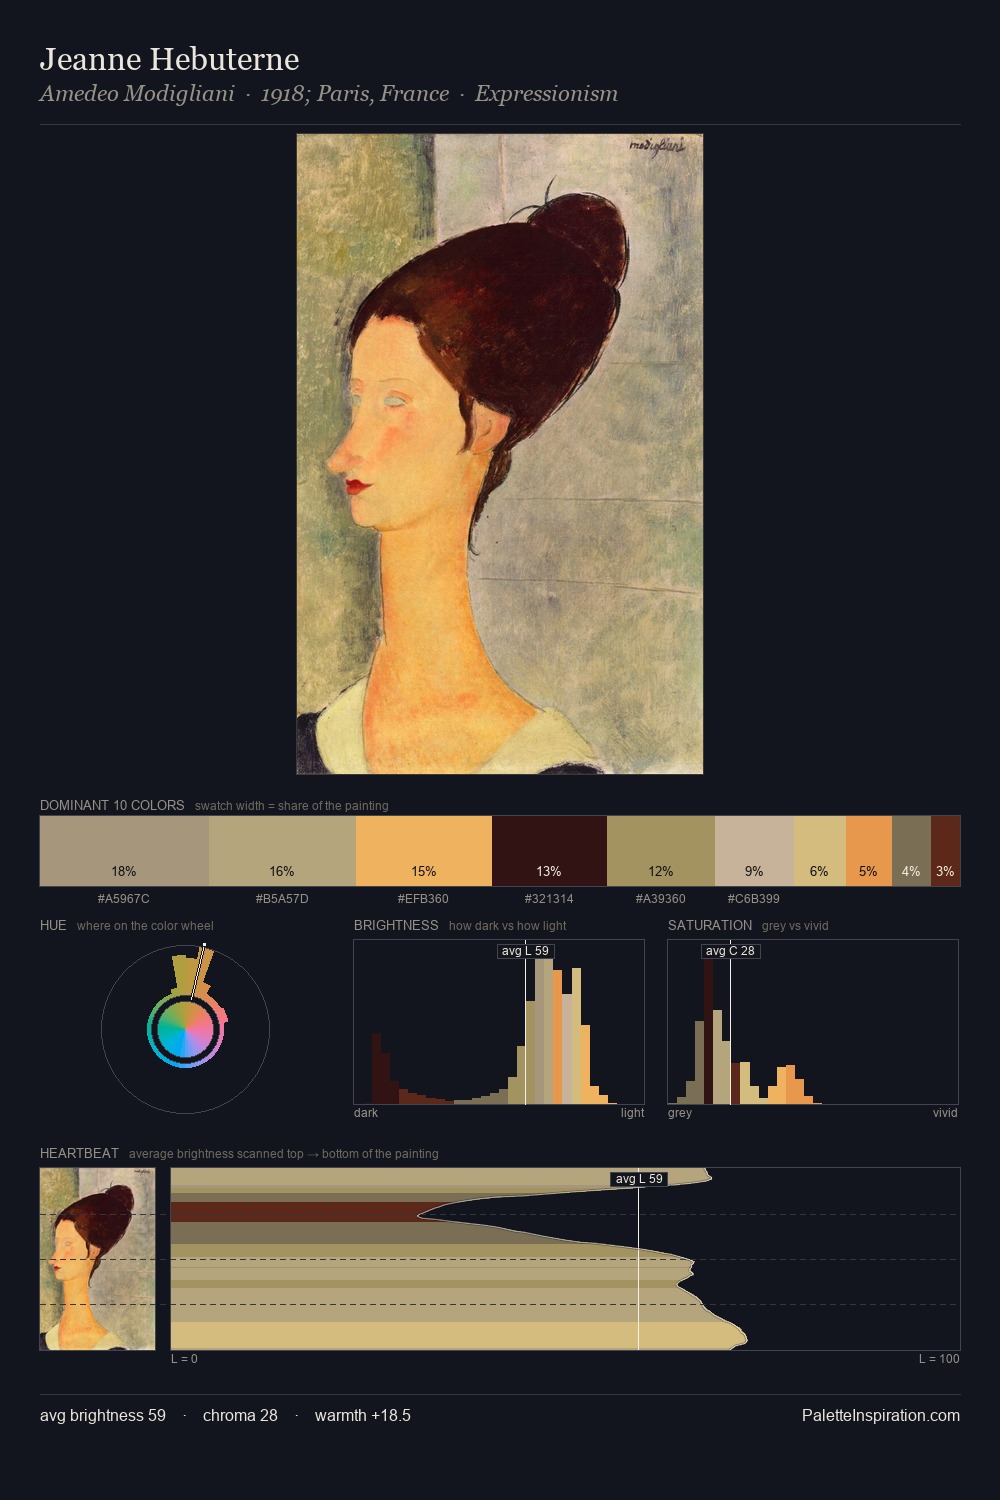Click the #A39360 hex code label

coord(661,899)
